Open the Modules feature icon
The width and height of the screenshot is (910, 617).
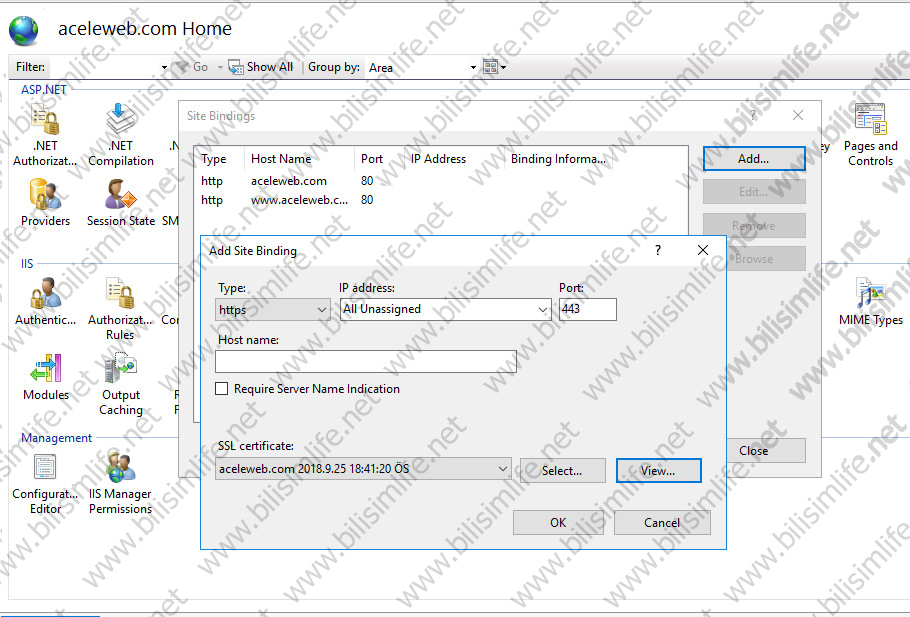coord(45,368)
